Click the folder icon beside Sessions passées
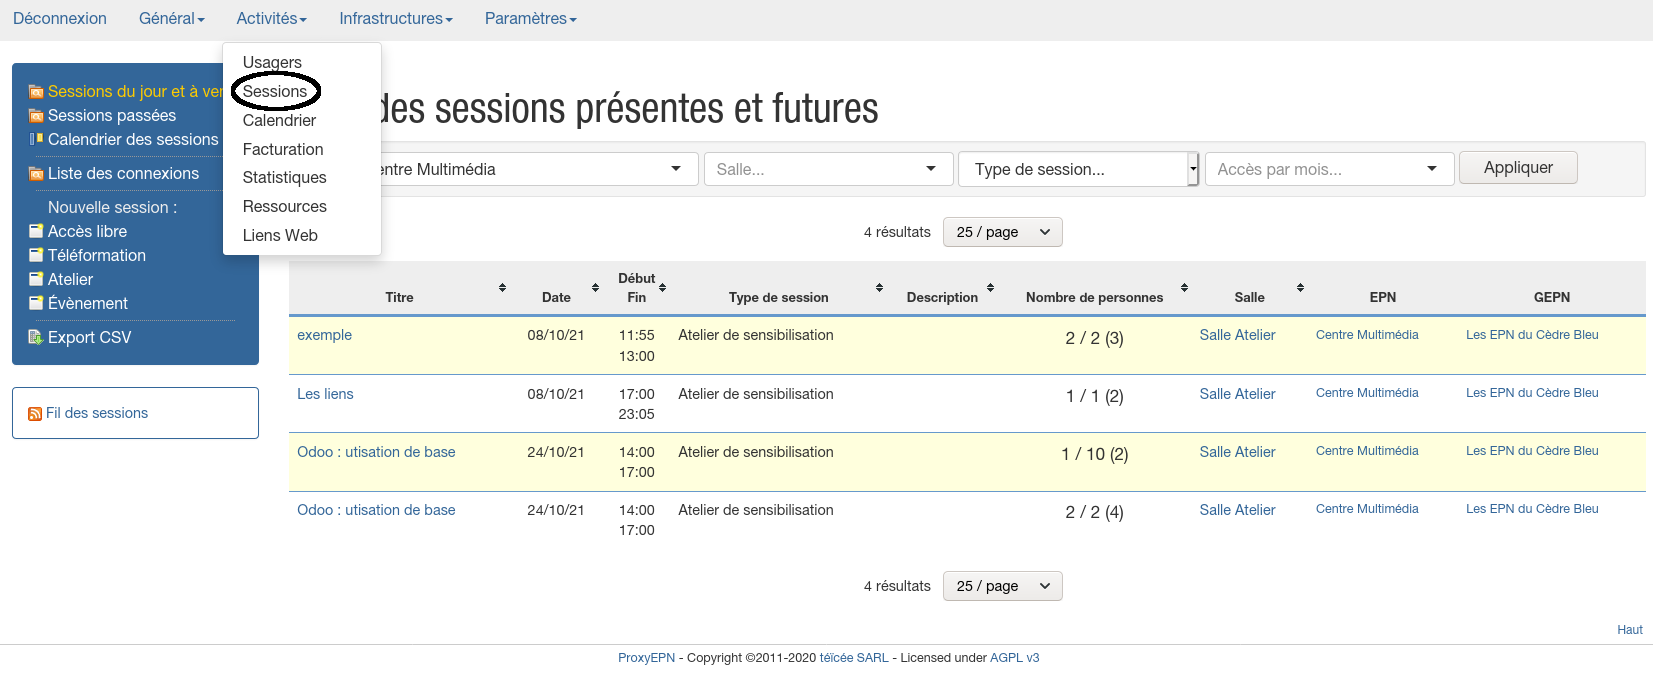The image size is (1653, 677). tap(36, 116)
